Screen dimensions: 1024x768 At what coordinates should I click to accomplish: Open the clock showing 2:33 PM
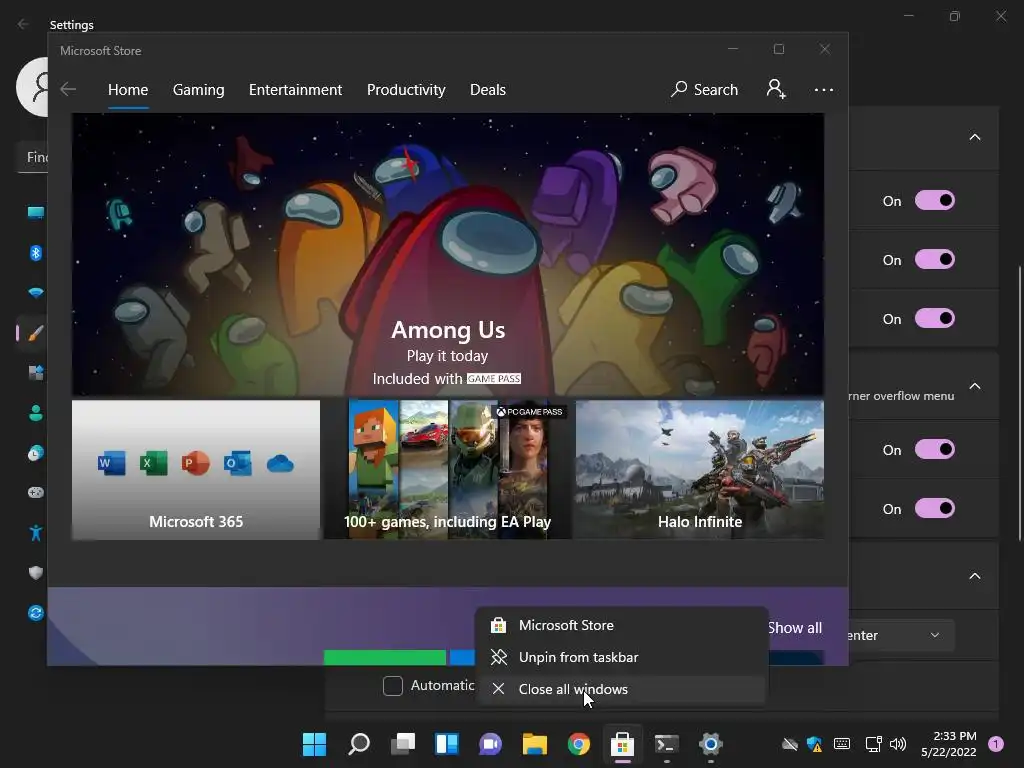[949, 744]
